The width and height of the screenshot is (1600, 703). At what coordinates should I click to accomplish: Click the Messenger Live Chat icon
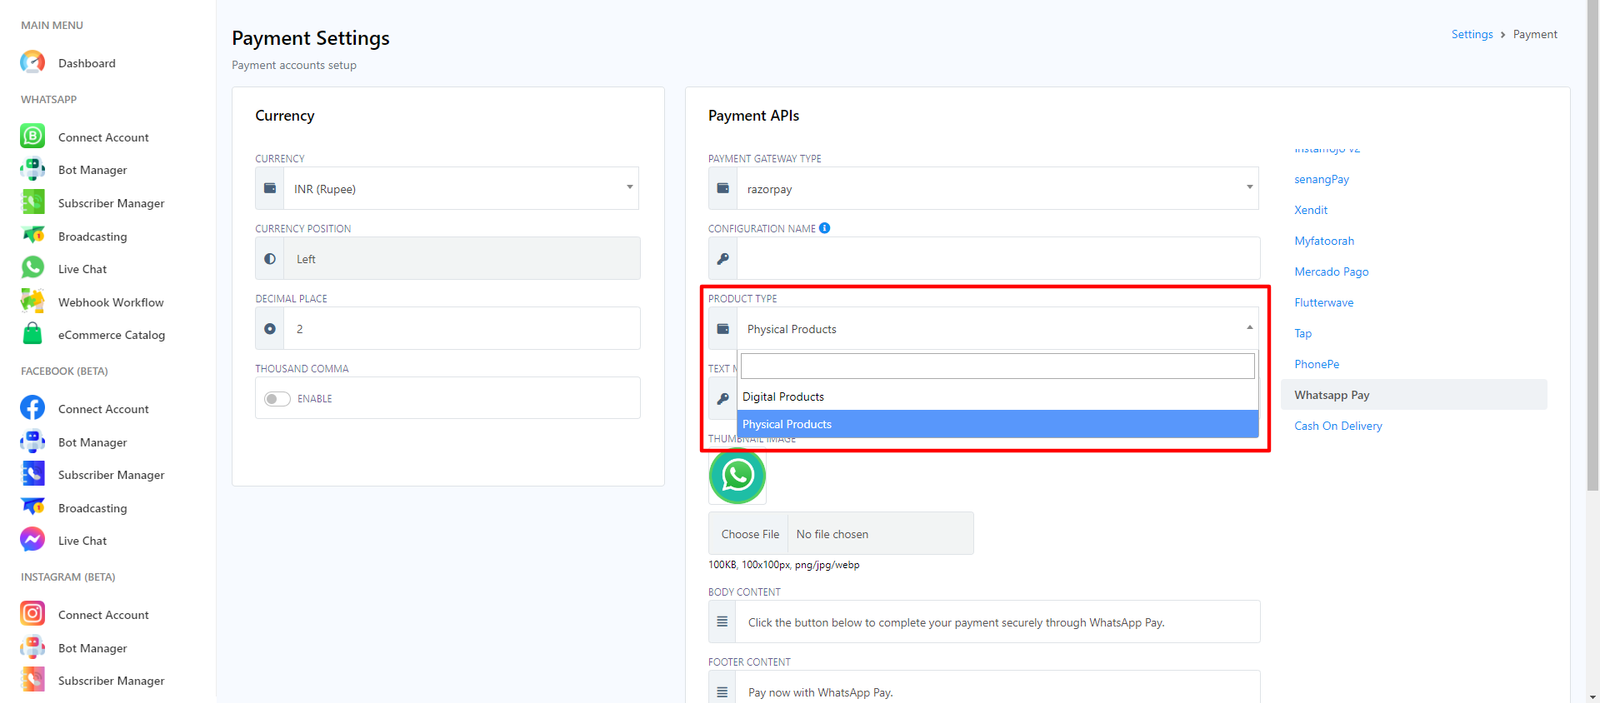(32, 540)
